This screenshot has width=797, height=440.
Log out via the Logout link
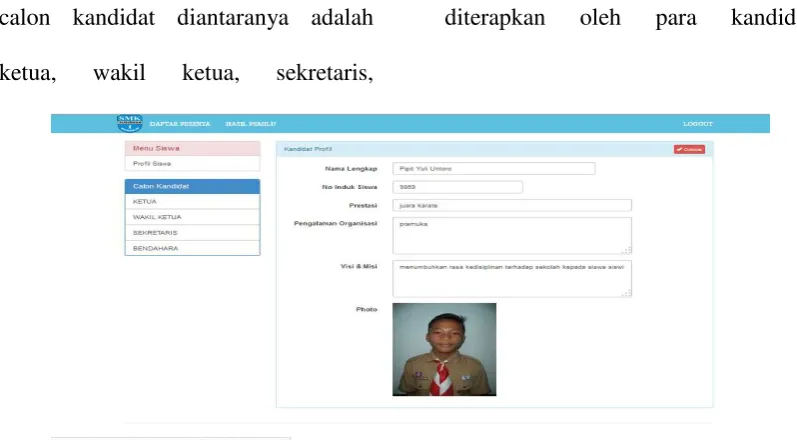coord(698,124)
